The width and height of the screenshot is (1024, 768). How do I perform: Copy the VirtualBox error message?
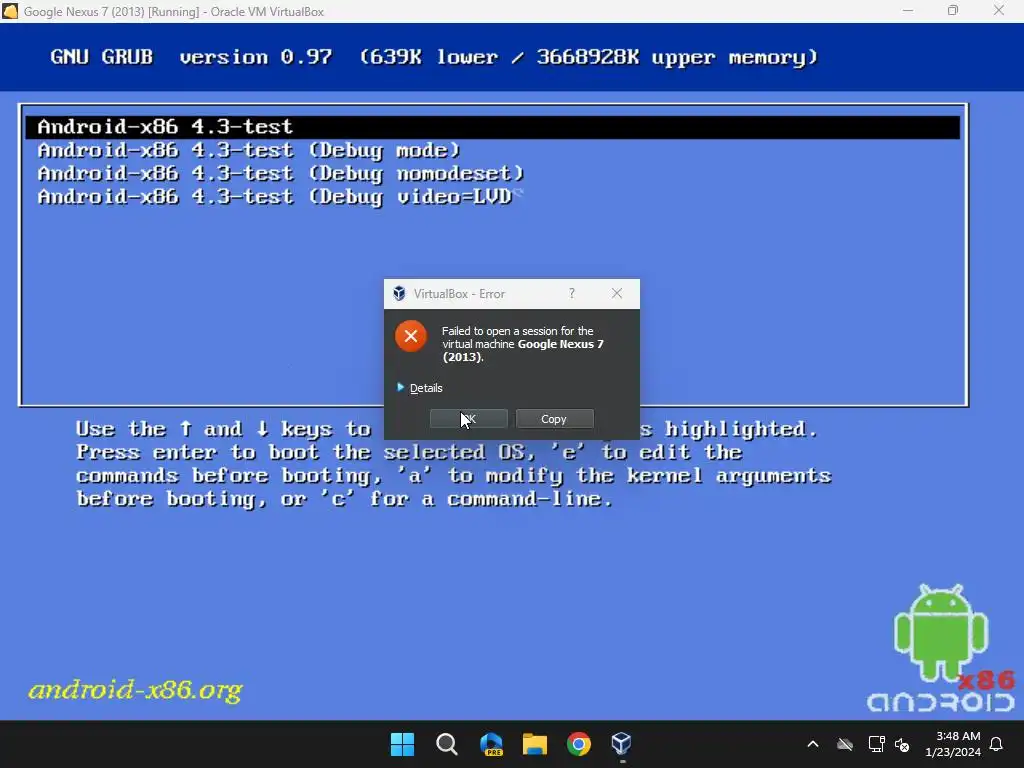554,419
